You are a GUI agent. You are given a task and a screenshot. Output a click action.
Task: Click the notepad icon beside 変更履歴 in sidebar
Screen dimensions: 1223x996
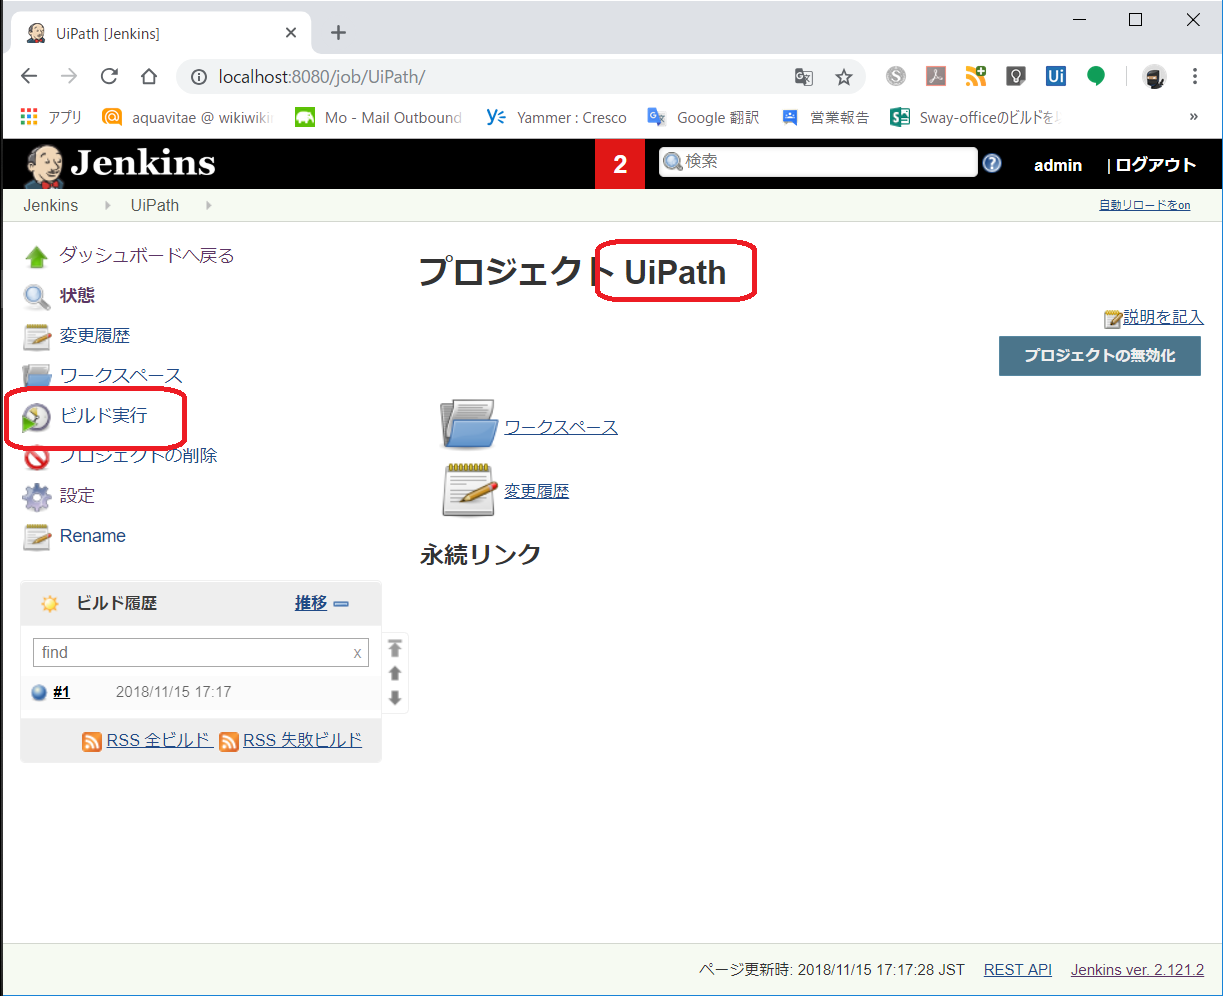[37, 337]
